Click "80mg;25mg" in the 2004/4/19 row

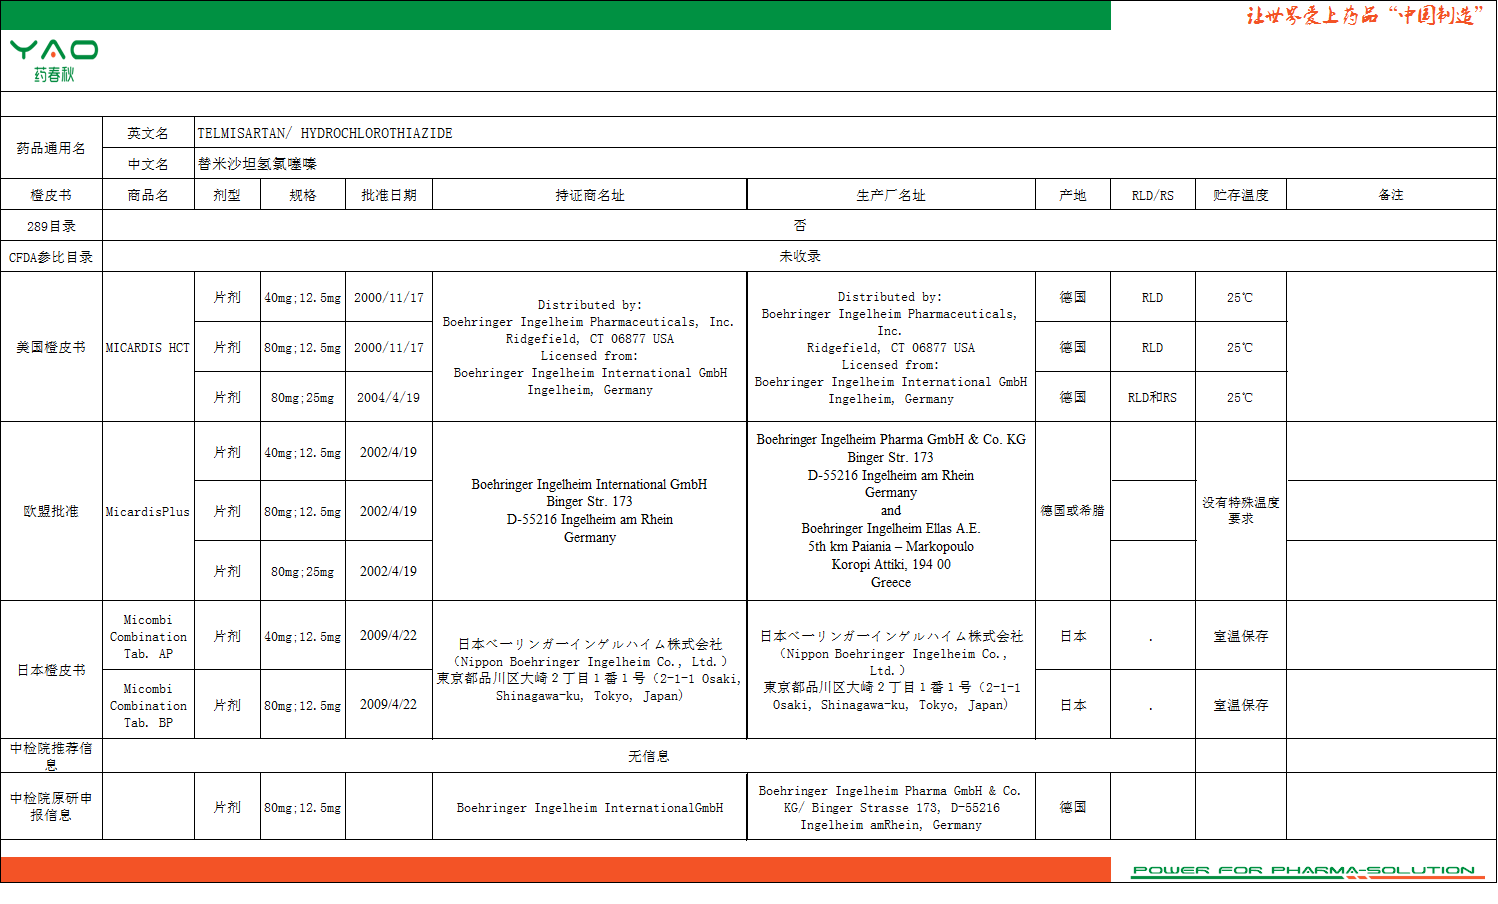pyautogui.click(x=303, y=397)
